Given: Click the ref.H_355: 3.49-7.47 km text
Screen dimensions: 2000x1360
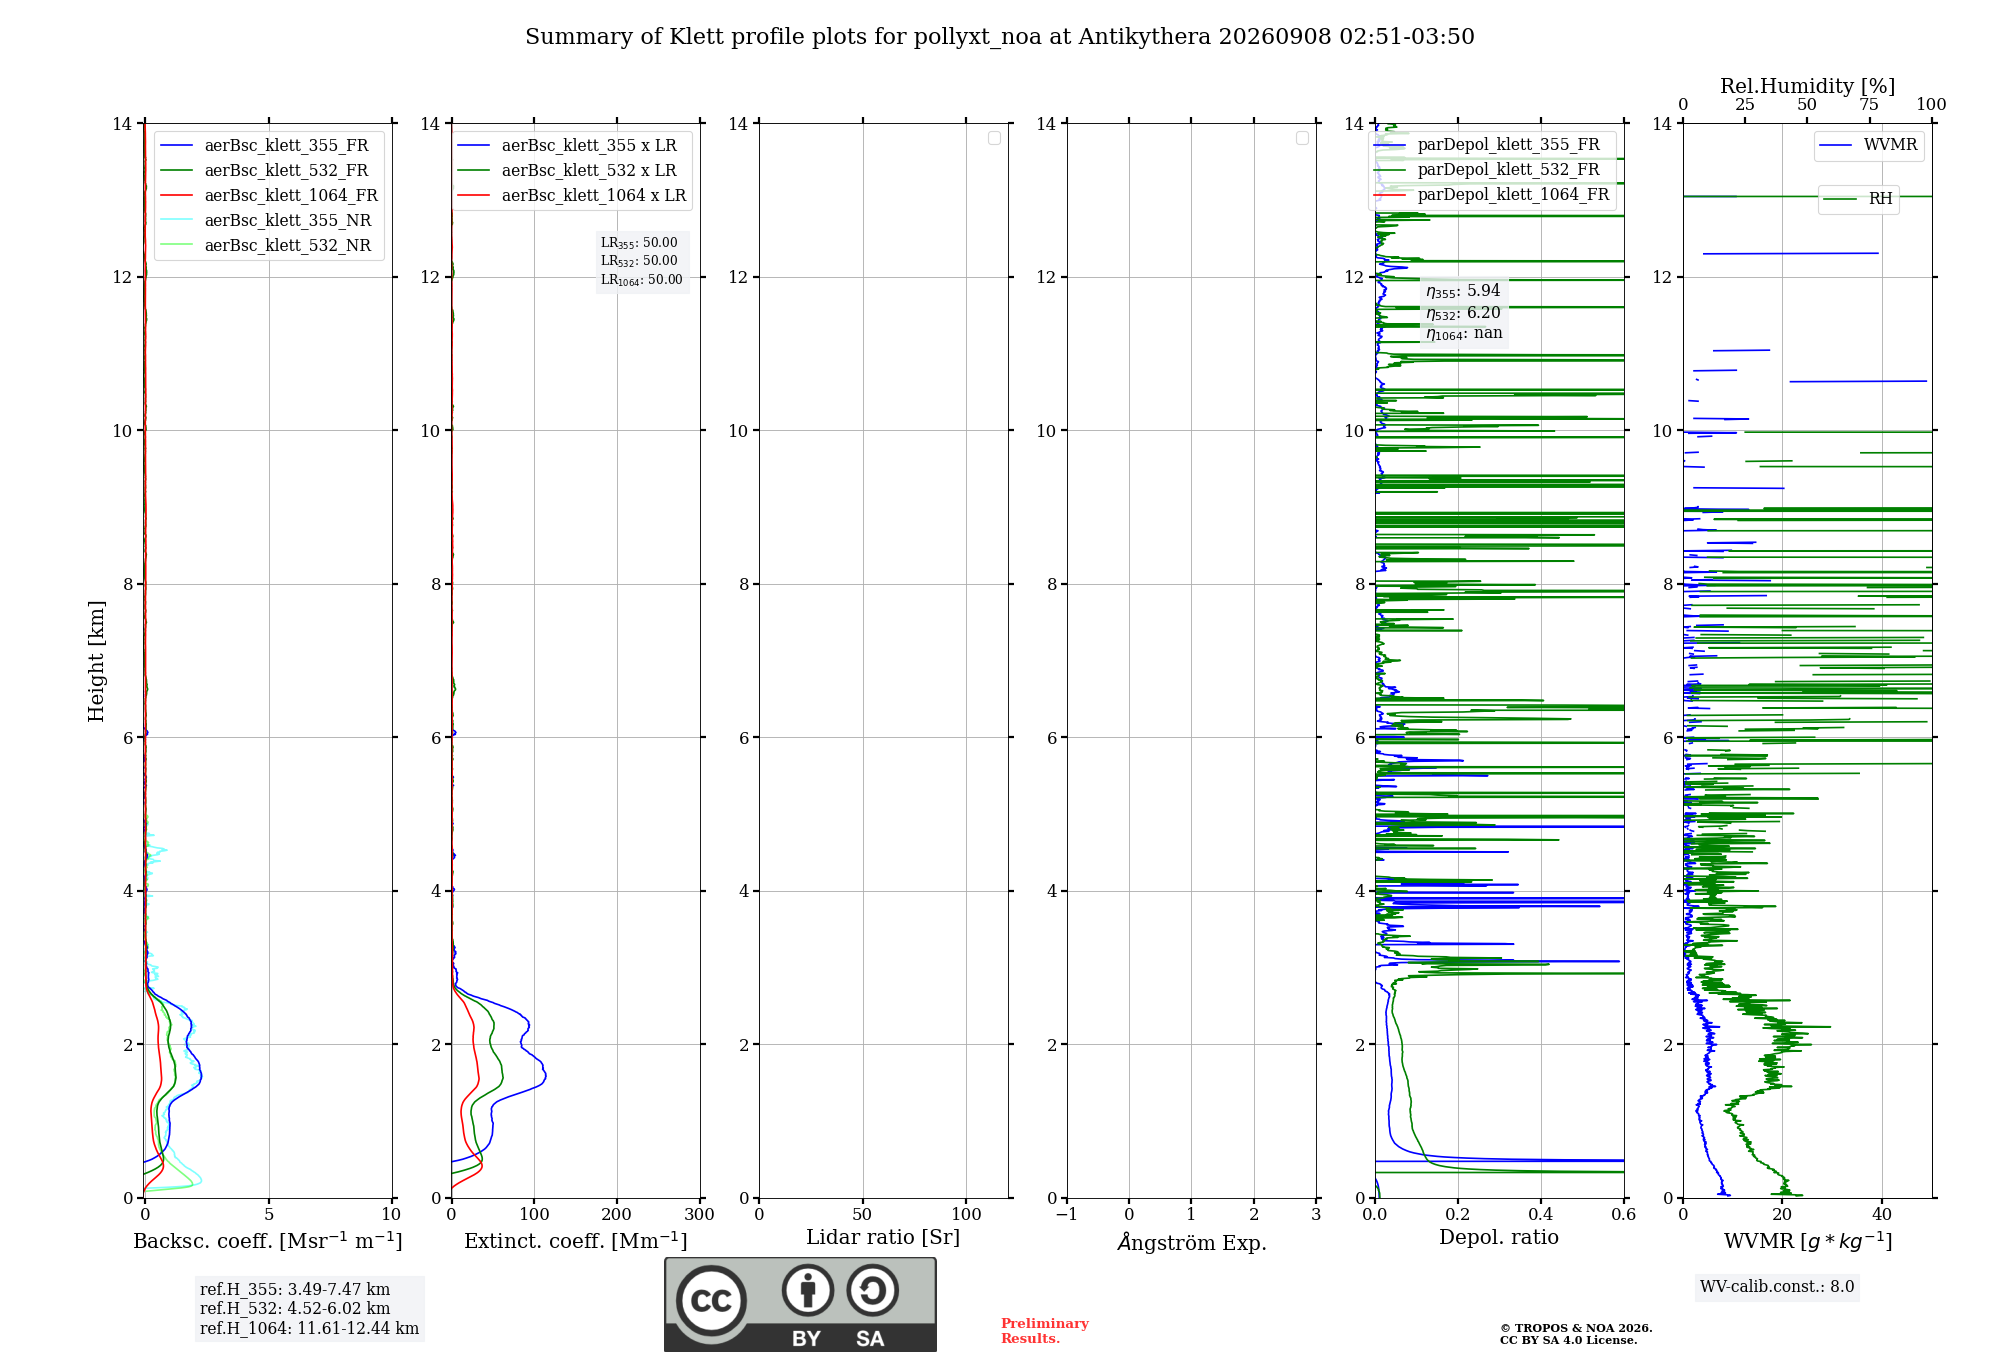Looking at the screenshot, I should pos(295,1290).
